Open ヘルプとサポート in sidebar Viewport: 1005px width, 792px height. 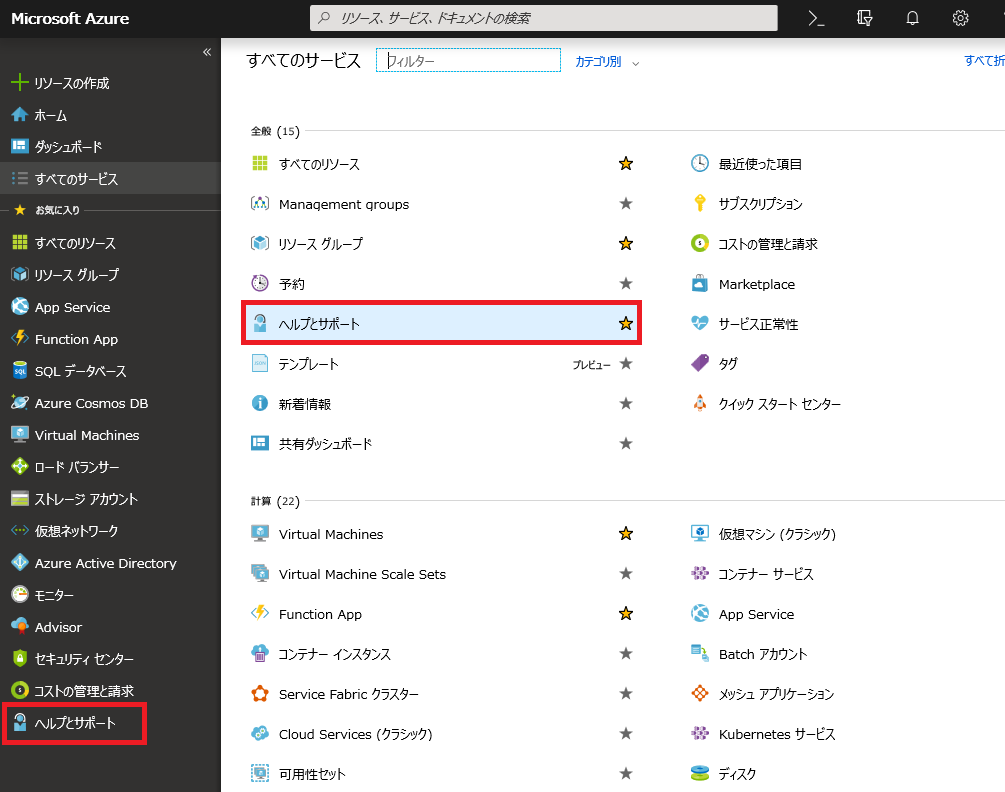click(75, 723)
